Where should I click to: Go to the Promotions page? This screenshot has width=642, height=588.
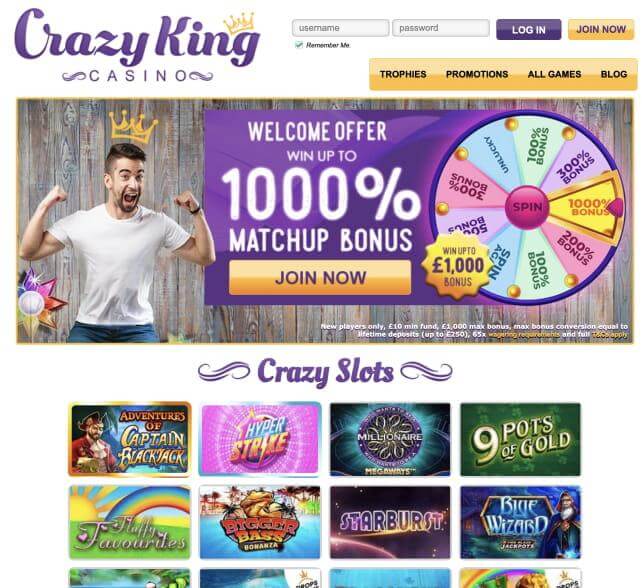(477, 74)
